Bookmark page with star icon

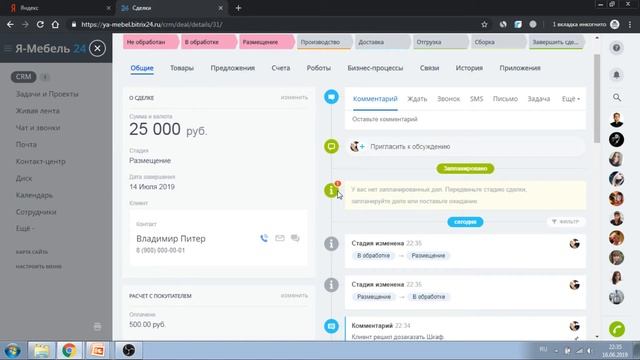[x=484, y=24]
